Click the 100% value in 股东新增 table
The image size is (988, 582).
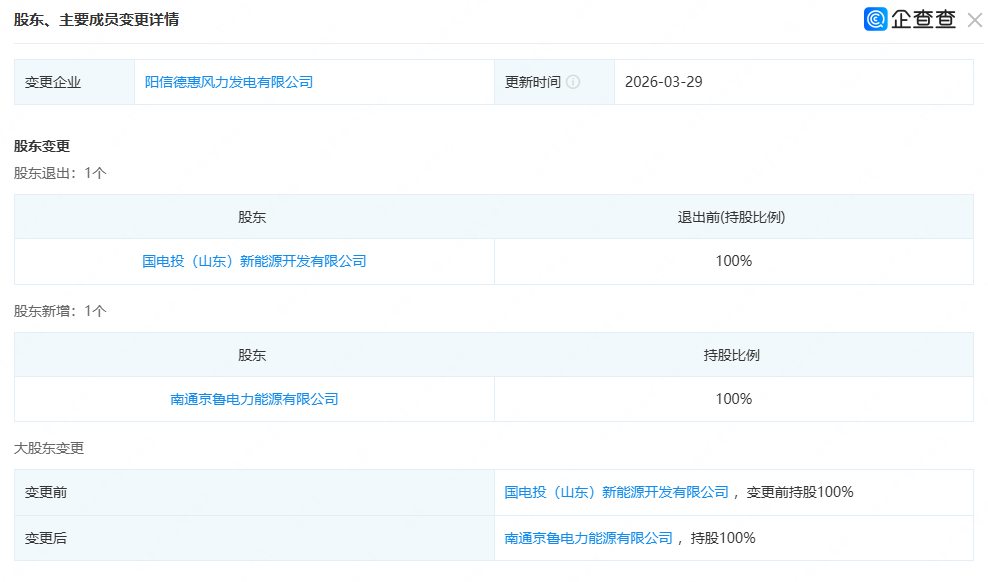tap(733, 399)
